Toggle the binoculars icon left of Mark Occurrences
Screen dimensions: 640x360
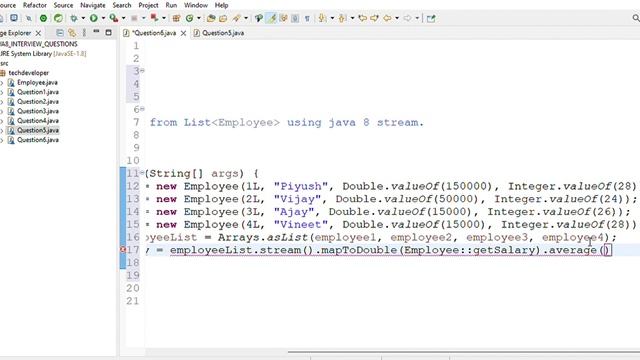tap(259, 18)
